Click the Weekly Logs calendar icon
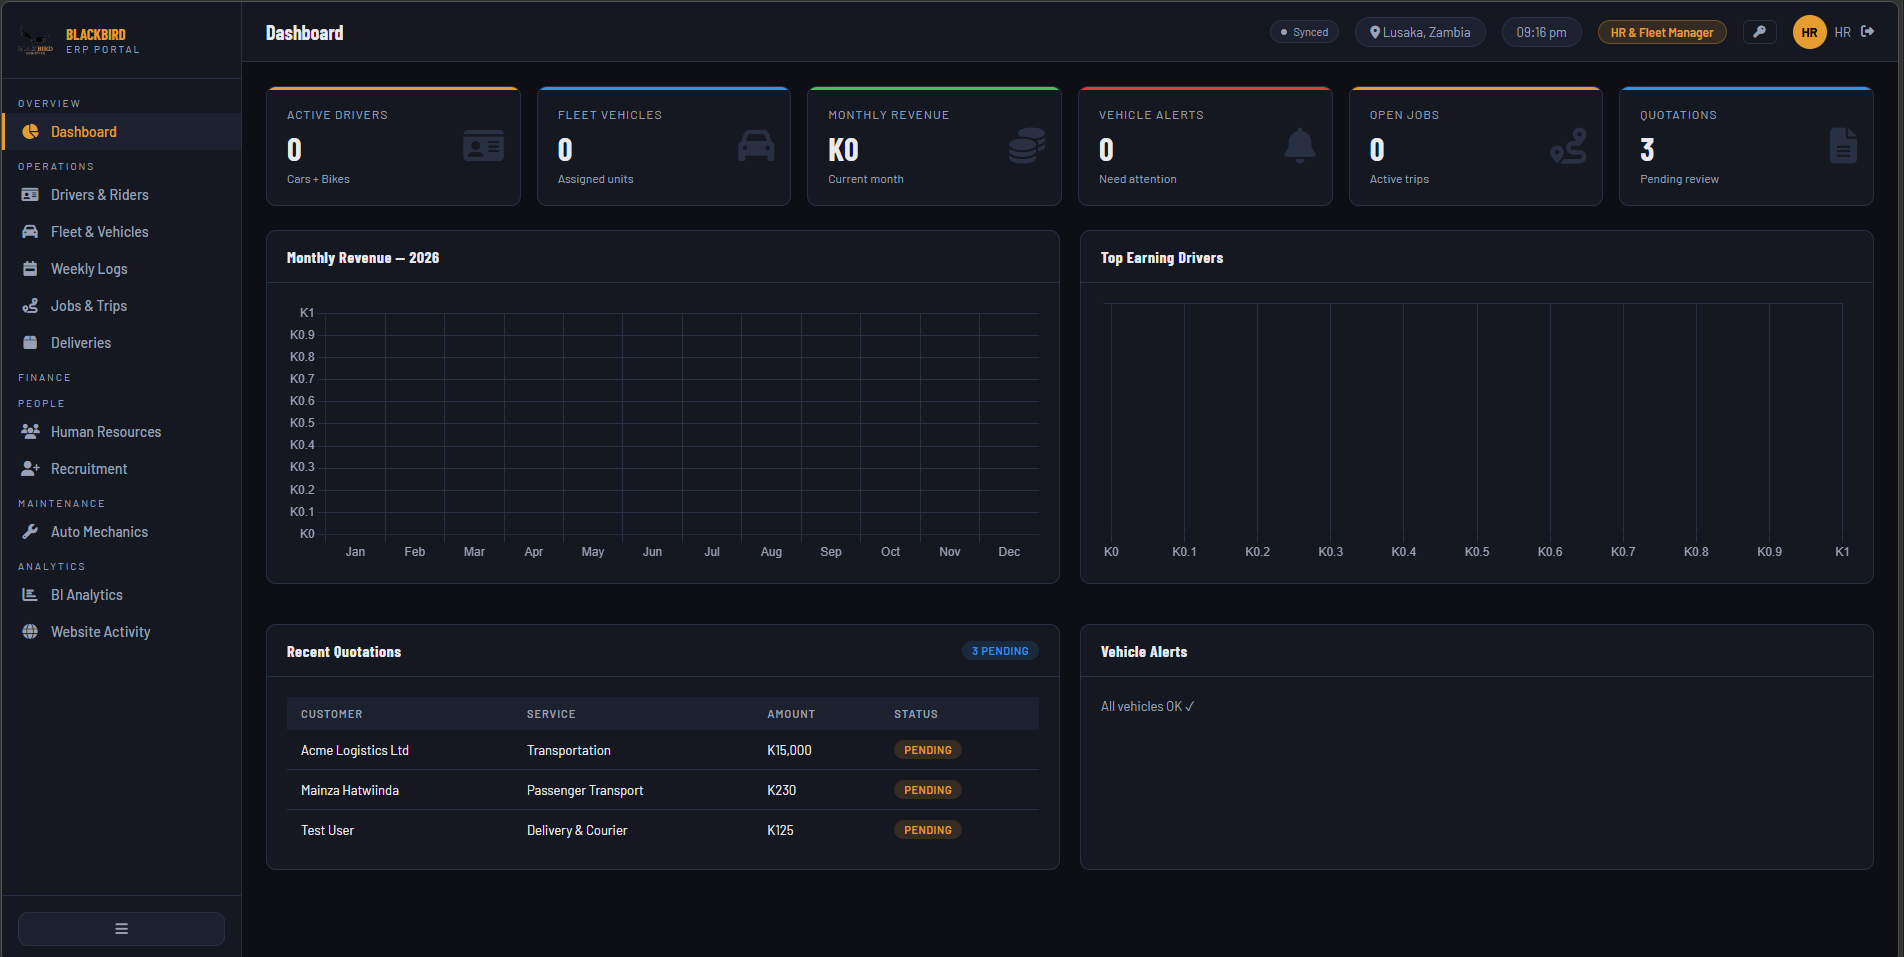The image size is (1904, 957). 30,268
